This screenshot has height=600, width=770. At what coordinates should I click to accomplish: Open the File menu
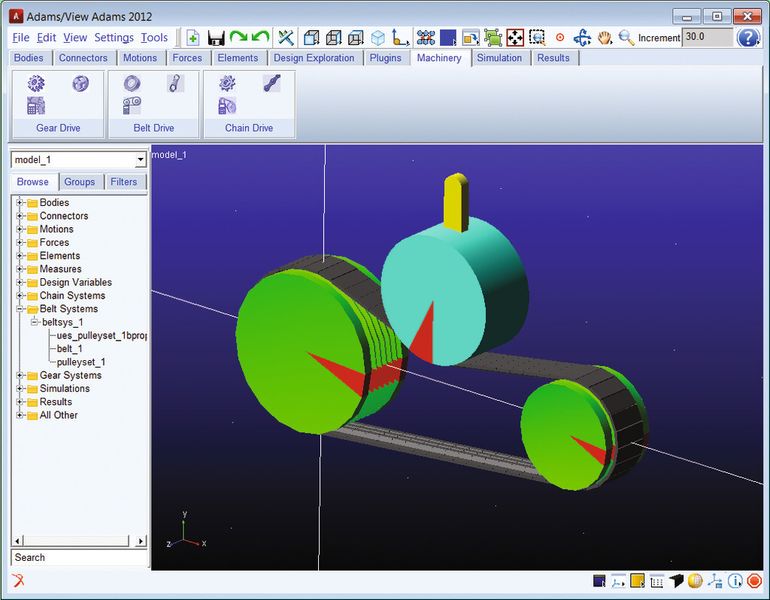21,38
